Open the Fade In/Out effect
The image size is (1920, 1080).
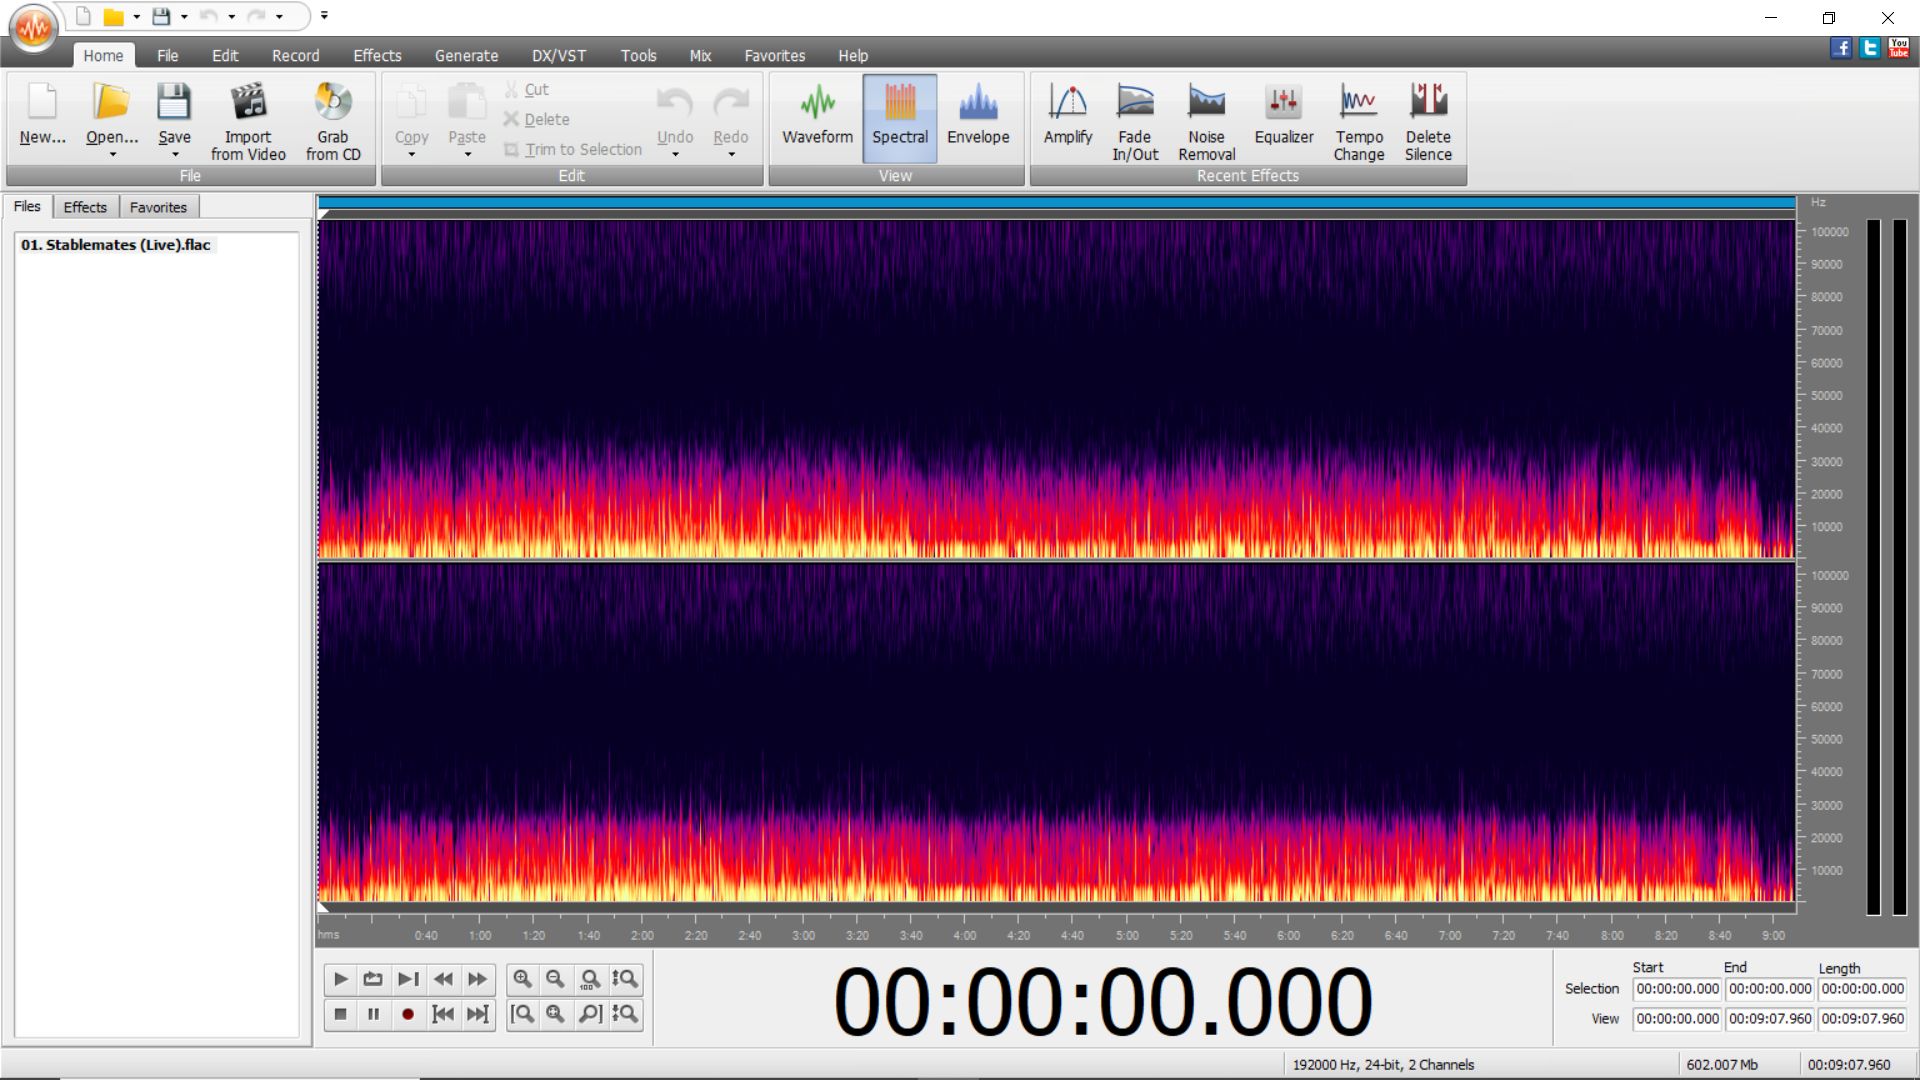coord(1135,121)
